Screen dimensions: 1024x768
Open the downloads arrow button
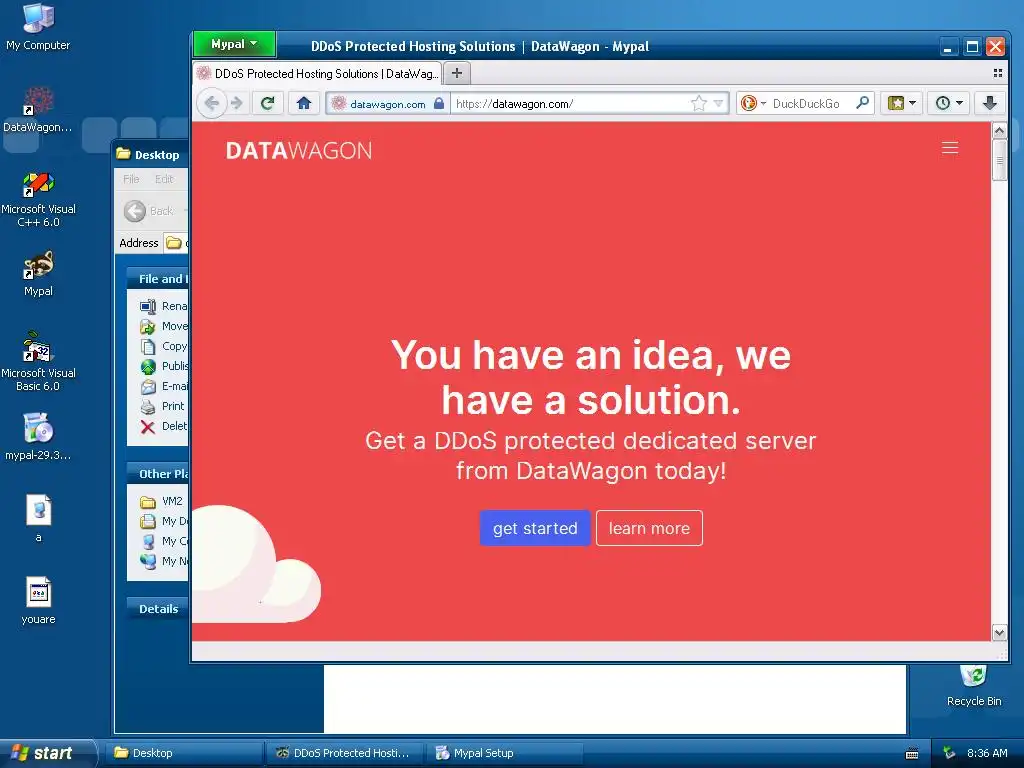990,103
